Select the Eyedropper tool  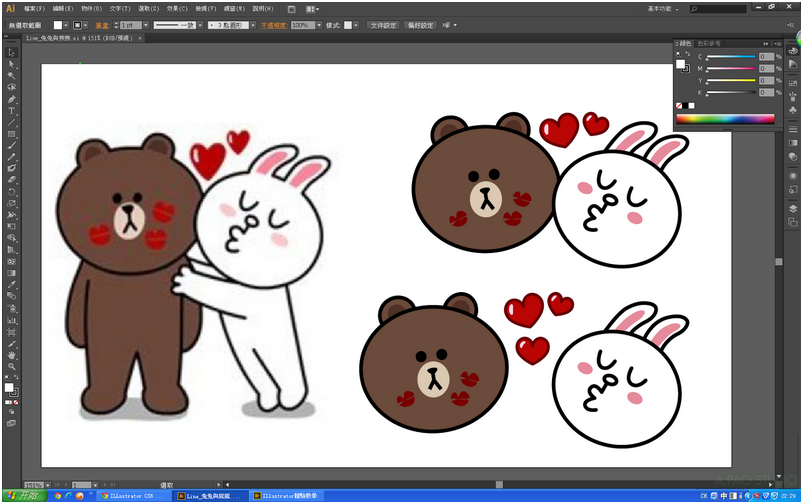tap(11, 285)
